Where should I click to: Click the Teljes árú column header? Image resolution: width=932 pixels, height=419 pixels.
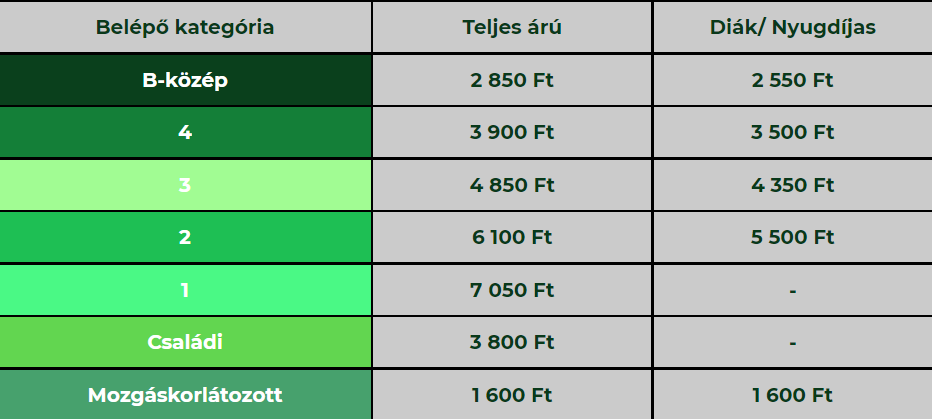click(x=512, y=27)
